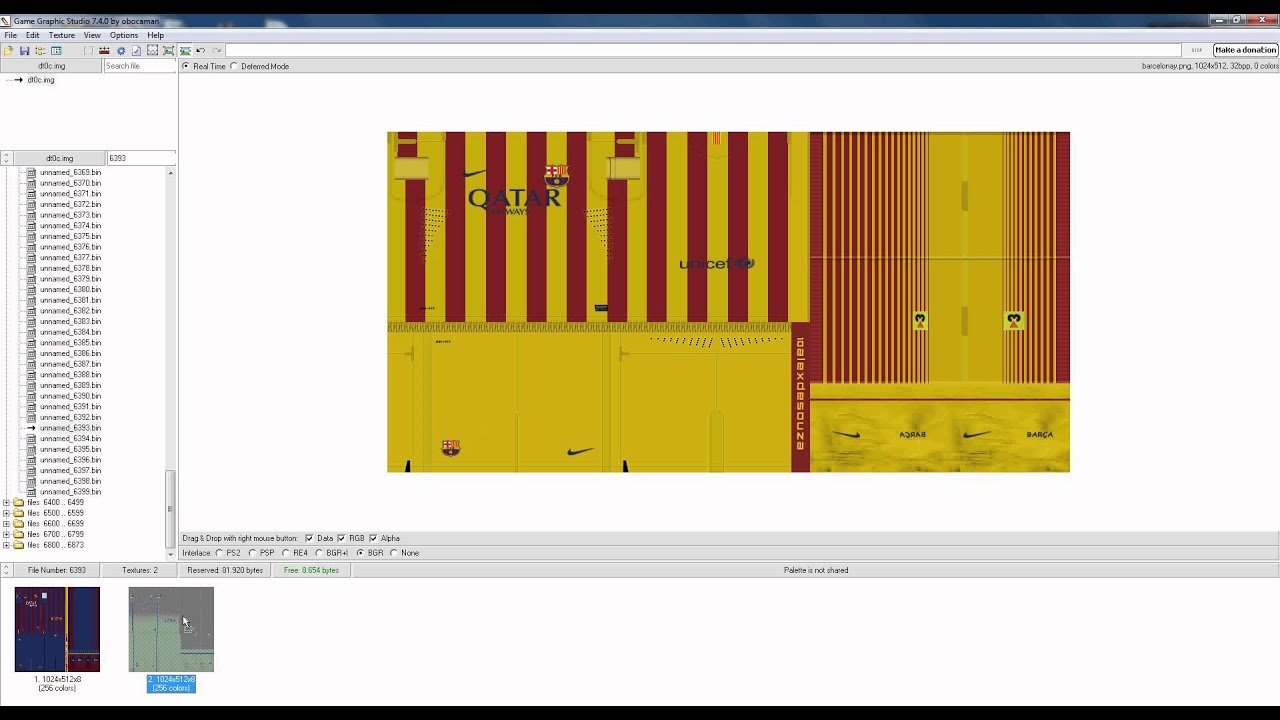Screen dimensions: 1280x720
Task: Open settings with the blue gear icon
Action: [x=121, y=50]
